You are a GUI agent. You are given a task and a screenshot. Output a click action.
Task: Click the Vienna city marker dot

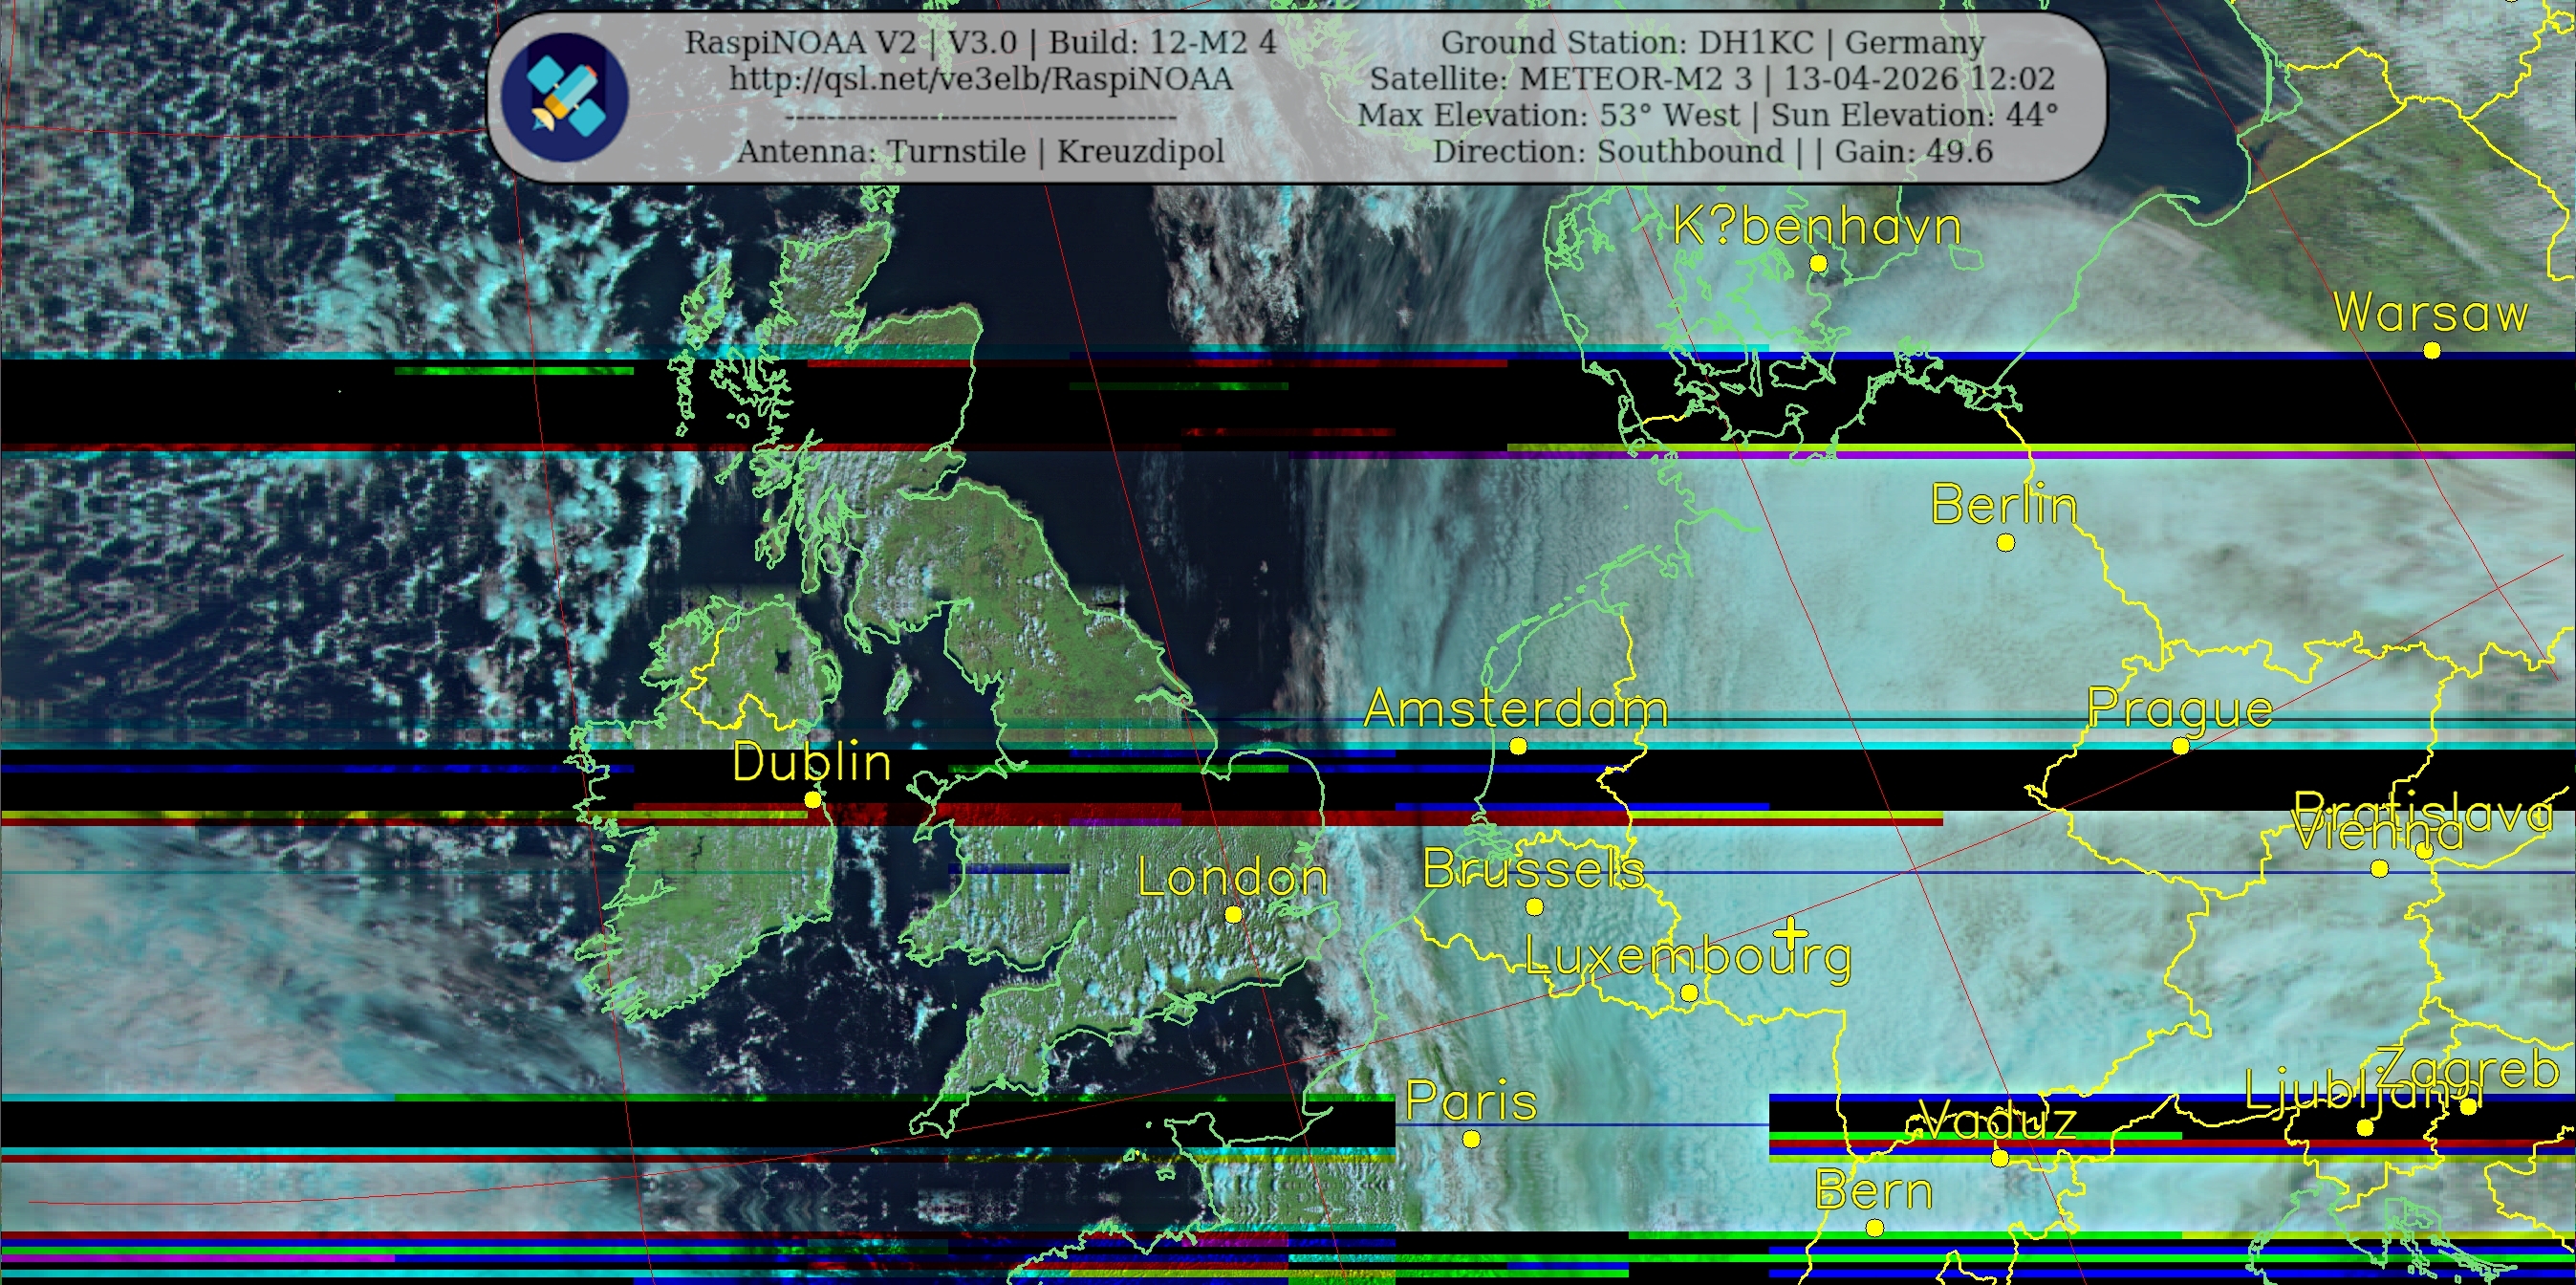[2380, 869]
